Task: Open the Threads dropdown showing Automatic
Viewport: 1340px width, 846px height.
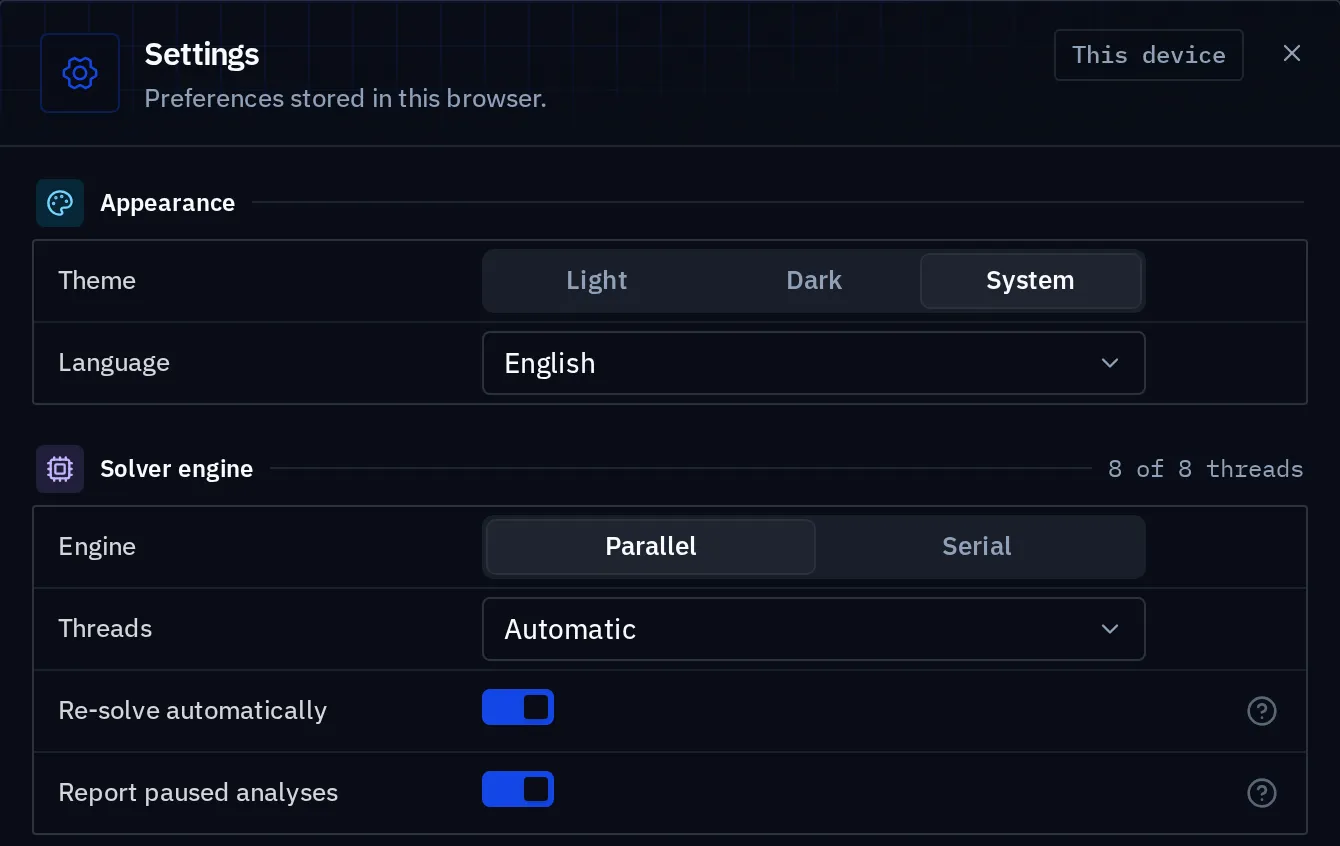Action: tap(814, 629)
